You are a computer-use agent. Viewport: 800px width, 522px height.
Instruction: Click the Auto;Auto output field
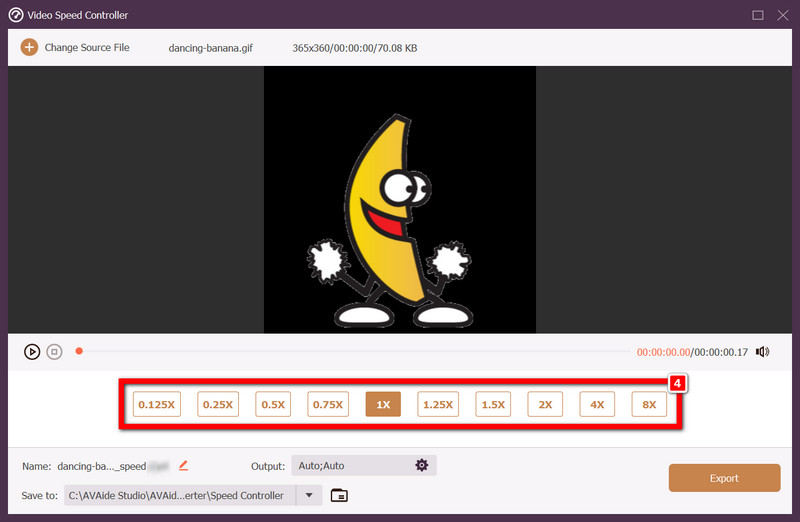350,466
